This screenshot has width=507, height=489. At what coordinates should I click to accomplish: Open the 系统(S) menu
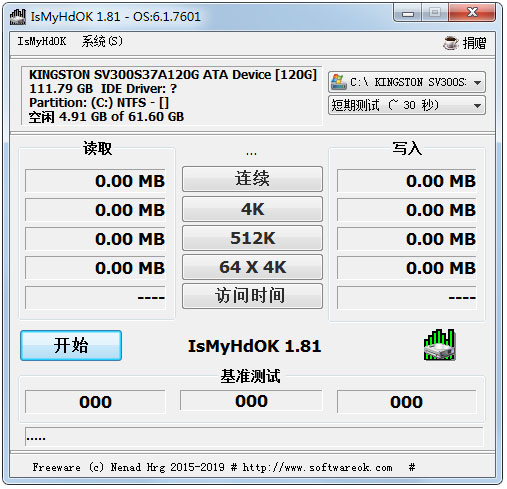point(102,41)
